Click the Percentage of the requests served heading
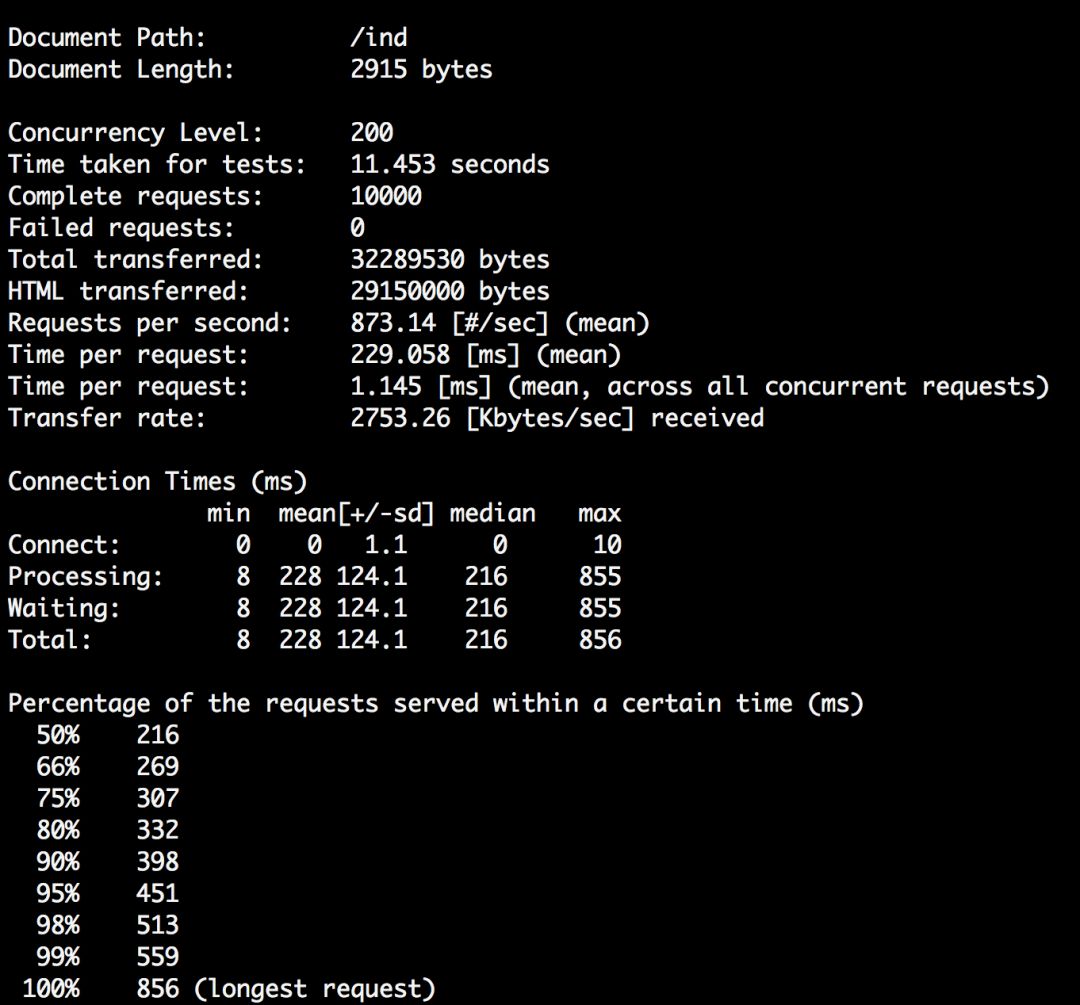This screenshot has width=1080, height=1005. point(435,703)
